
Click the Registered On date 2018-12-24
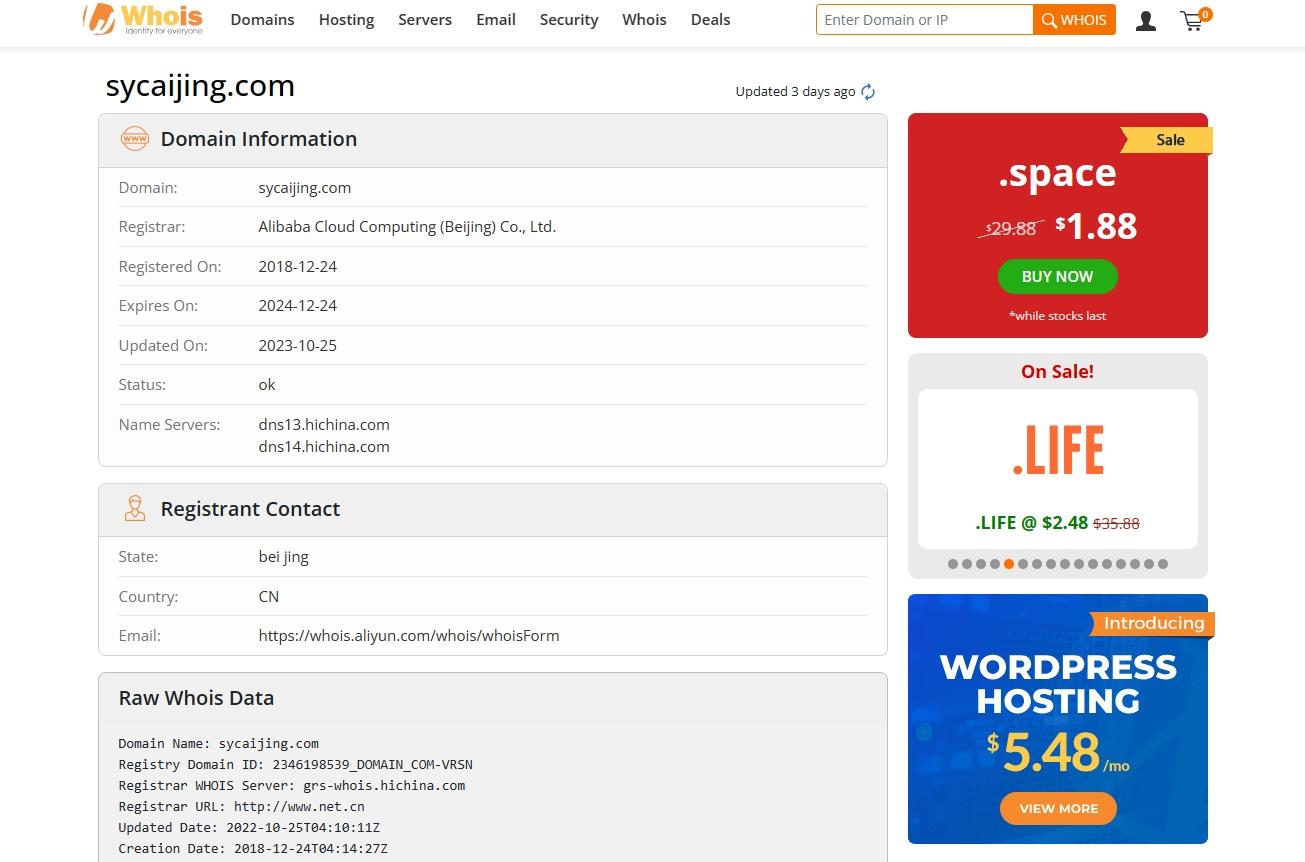(298, 266)
